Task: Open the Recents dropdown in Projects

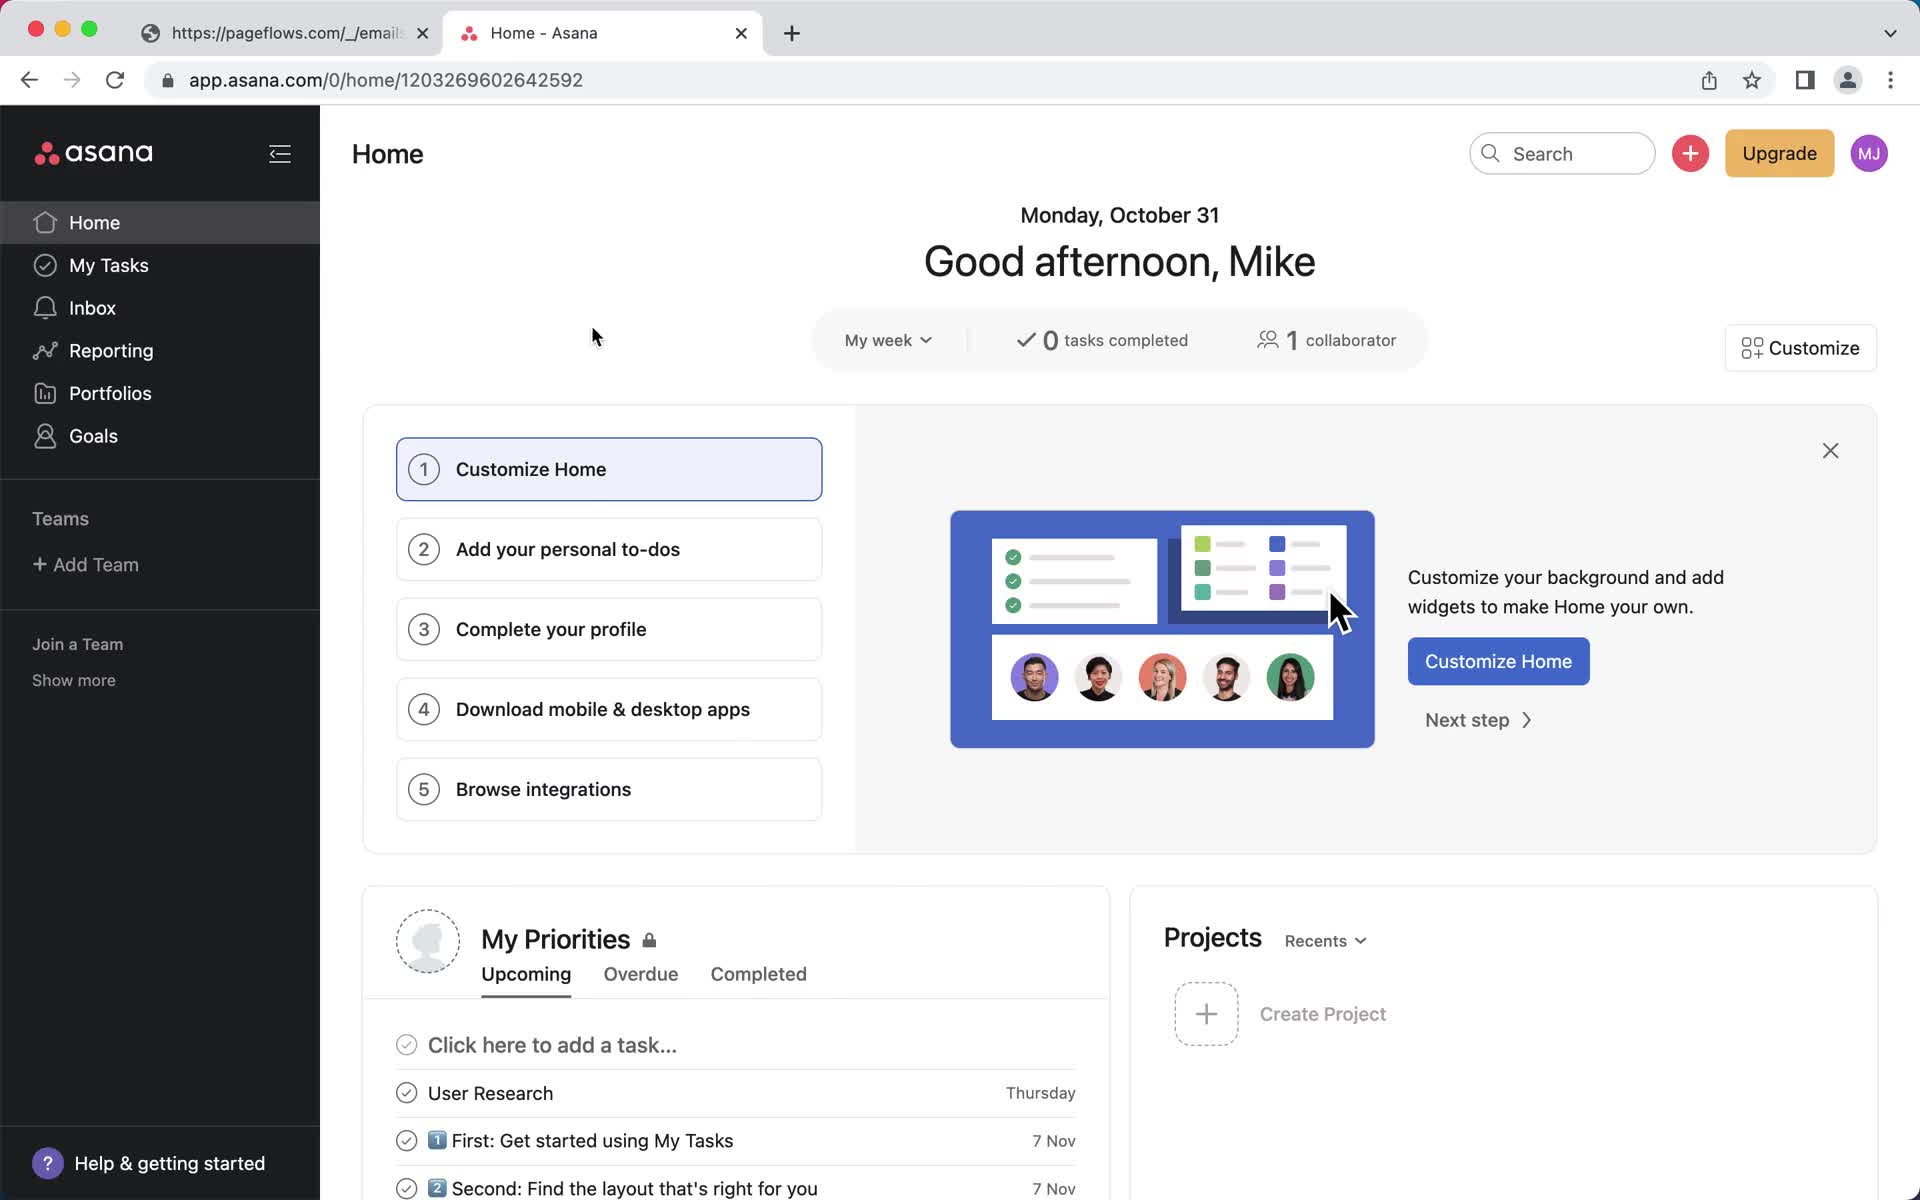Action: click(x=1325, y=941)
